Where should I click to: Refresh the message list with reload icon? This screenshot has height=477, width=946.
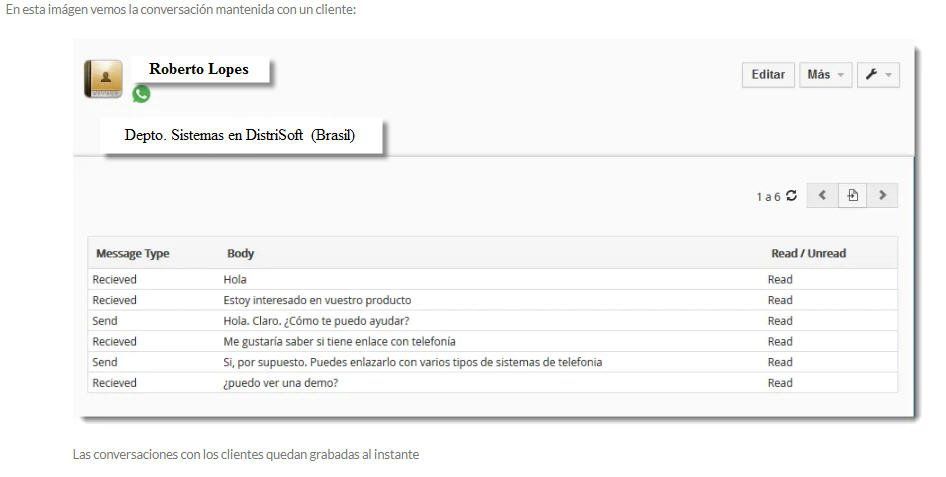pyautogui.click(x=792, y=195)
